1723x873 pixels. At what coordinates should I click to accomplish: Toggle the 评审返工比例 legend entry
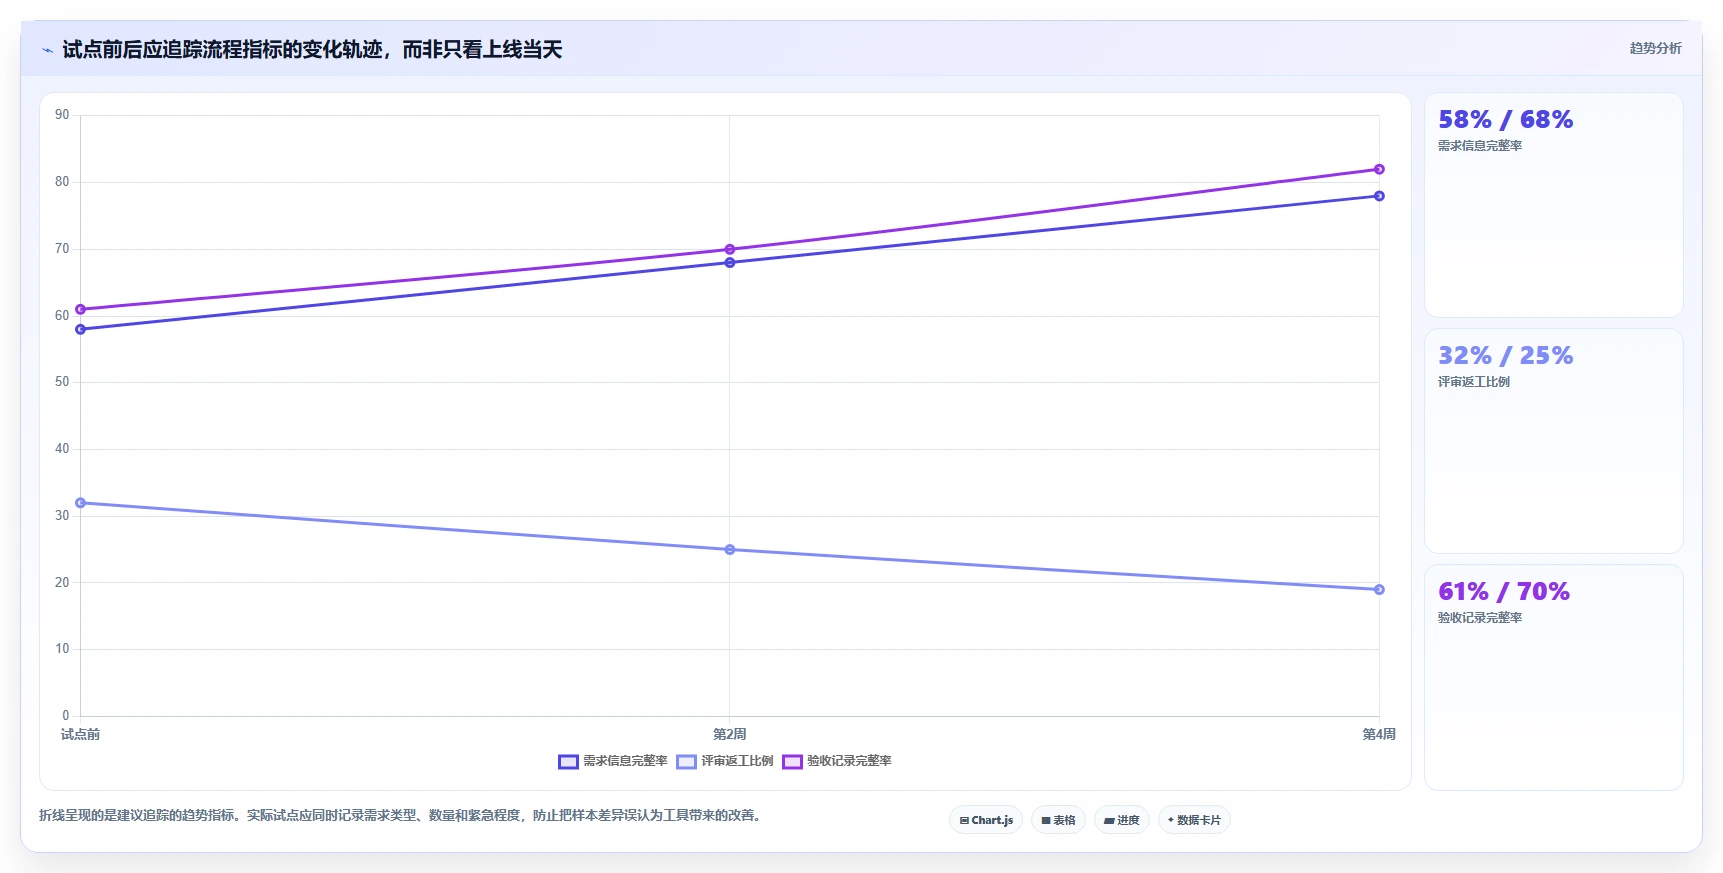pos(725,761)
